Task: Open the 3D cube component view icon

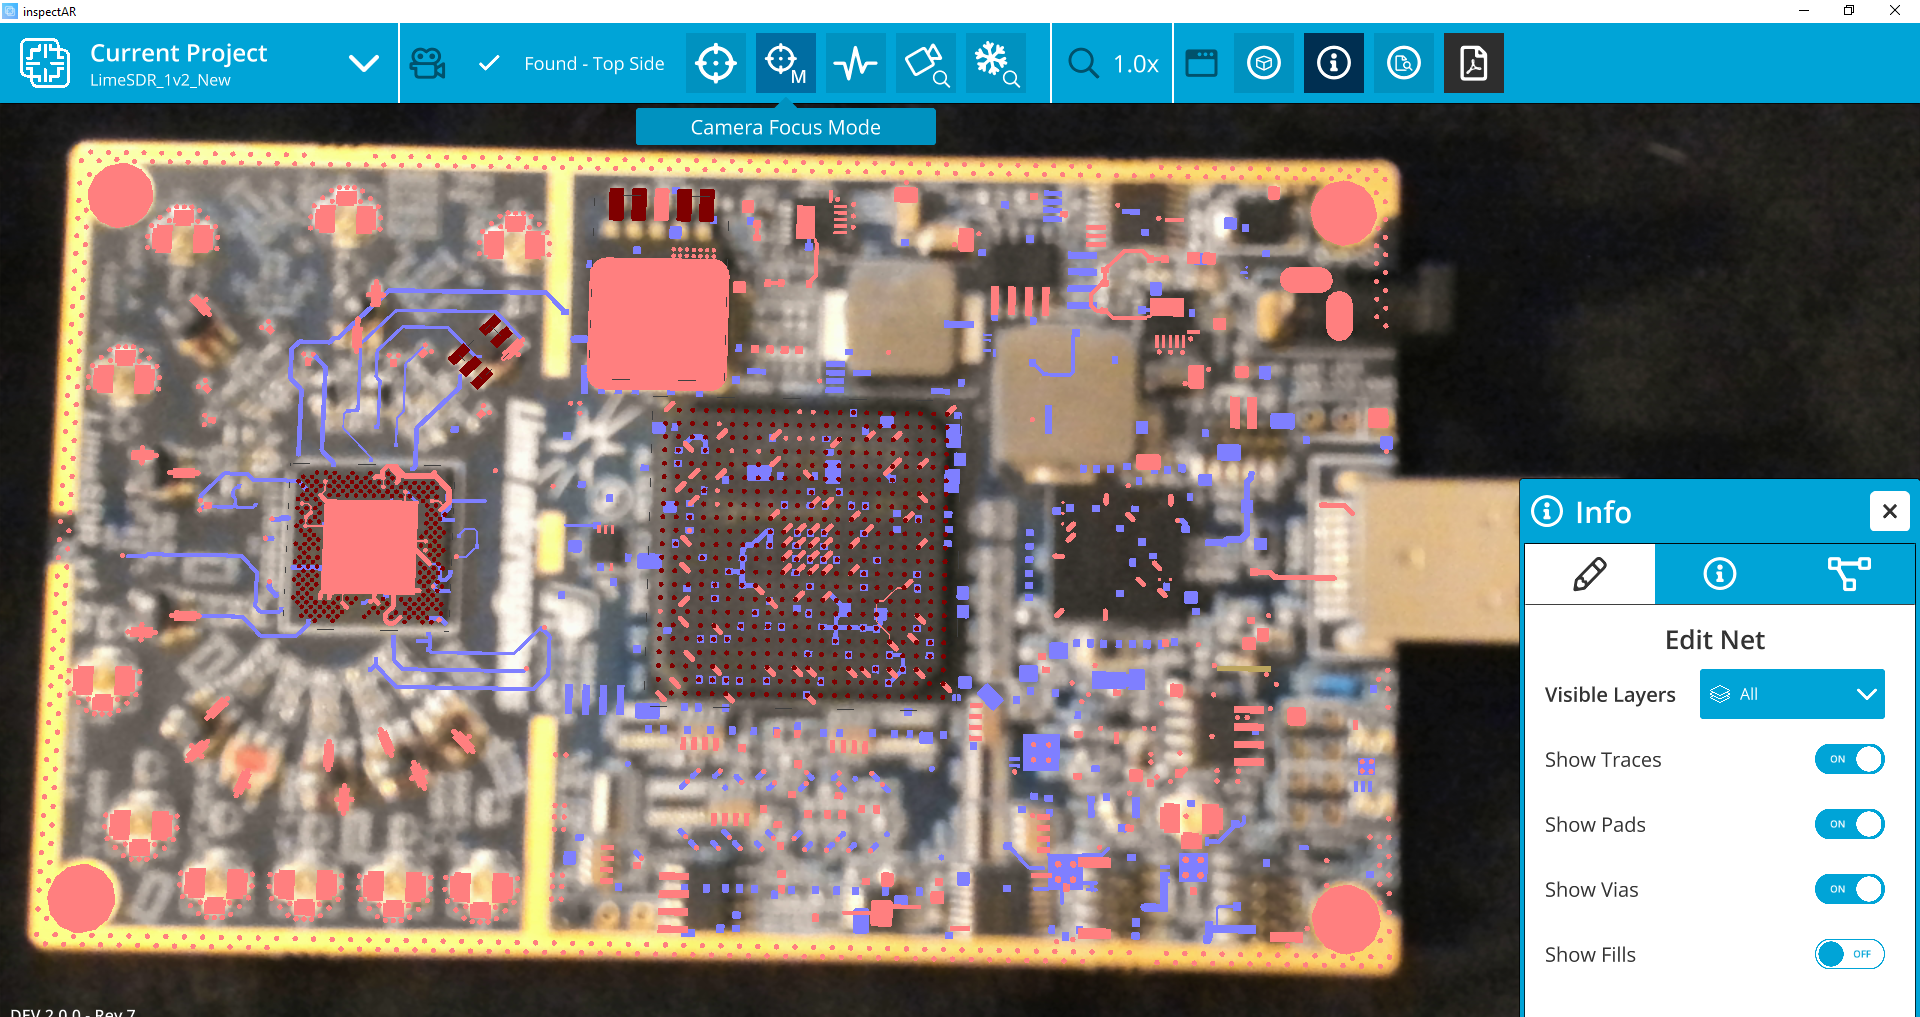Action: [1264, 63]
